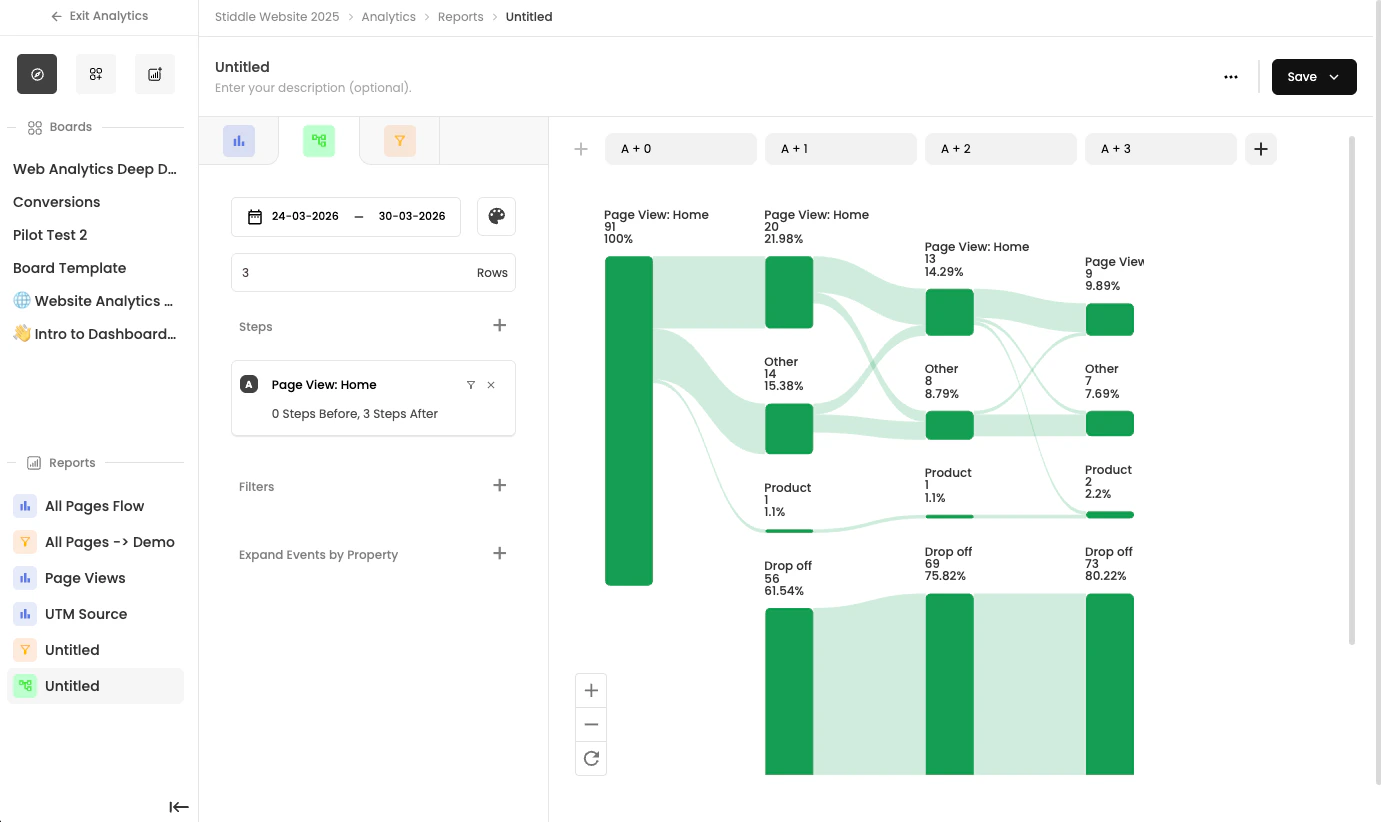
Task: Open the Untitled funnel report
Action: pos(95,650)
